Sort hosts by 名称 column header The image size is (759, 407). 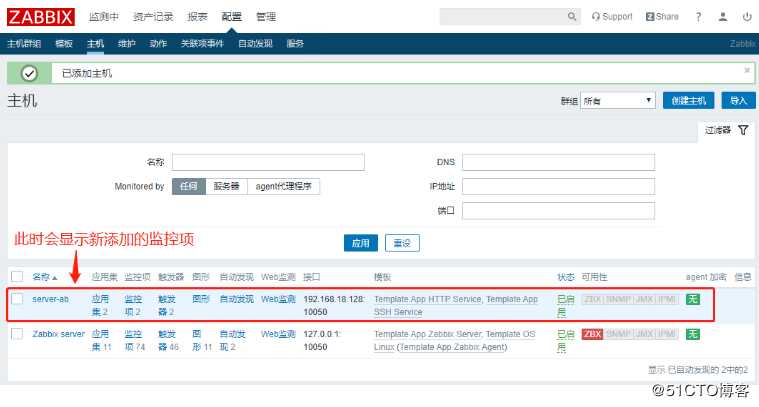(45, 277)
